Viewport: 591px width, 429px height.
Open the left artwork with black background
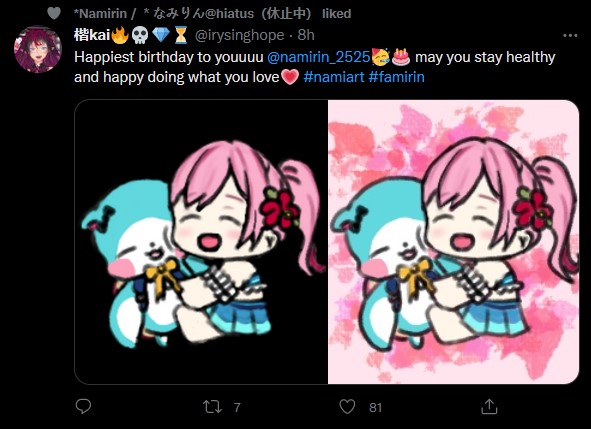(x=201, y=242)
